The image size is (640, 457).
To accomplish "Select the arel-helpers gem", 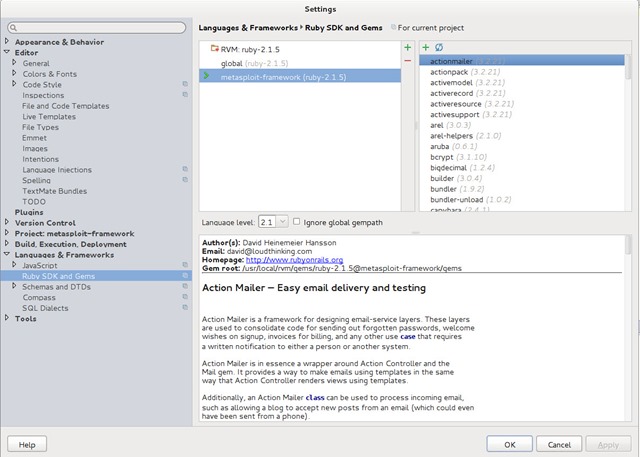I will tap(522, 135).
